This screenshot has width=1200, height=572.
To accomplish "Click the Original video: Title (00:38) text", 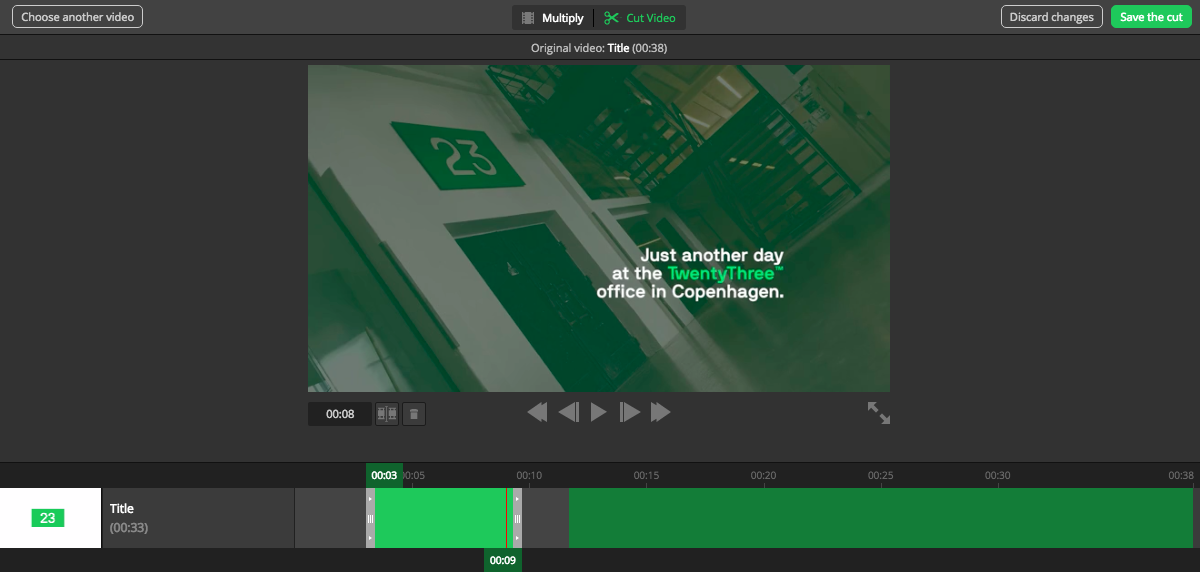I will point(599,48).
